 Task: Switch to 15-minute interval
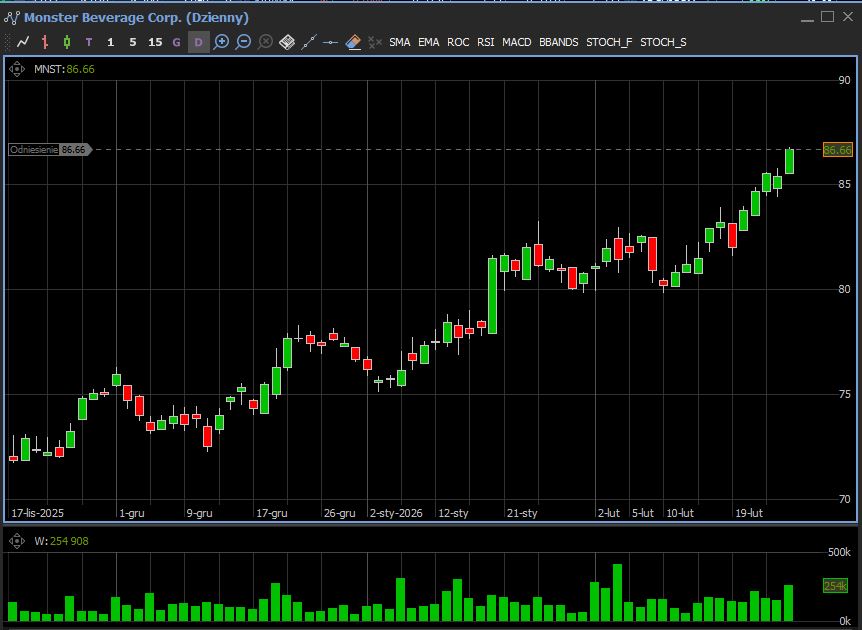point(155,42)
